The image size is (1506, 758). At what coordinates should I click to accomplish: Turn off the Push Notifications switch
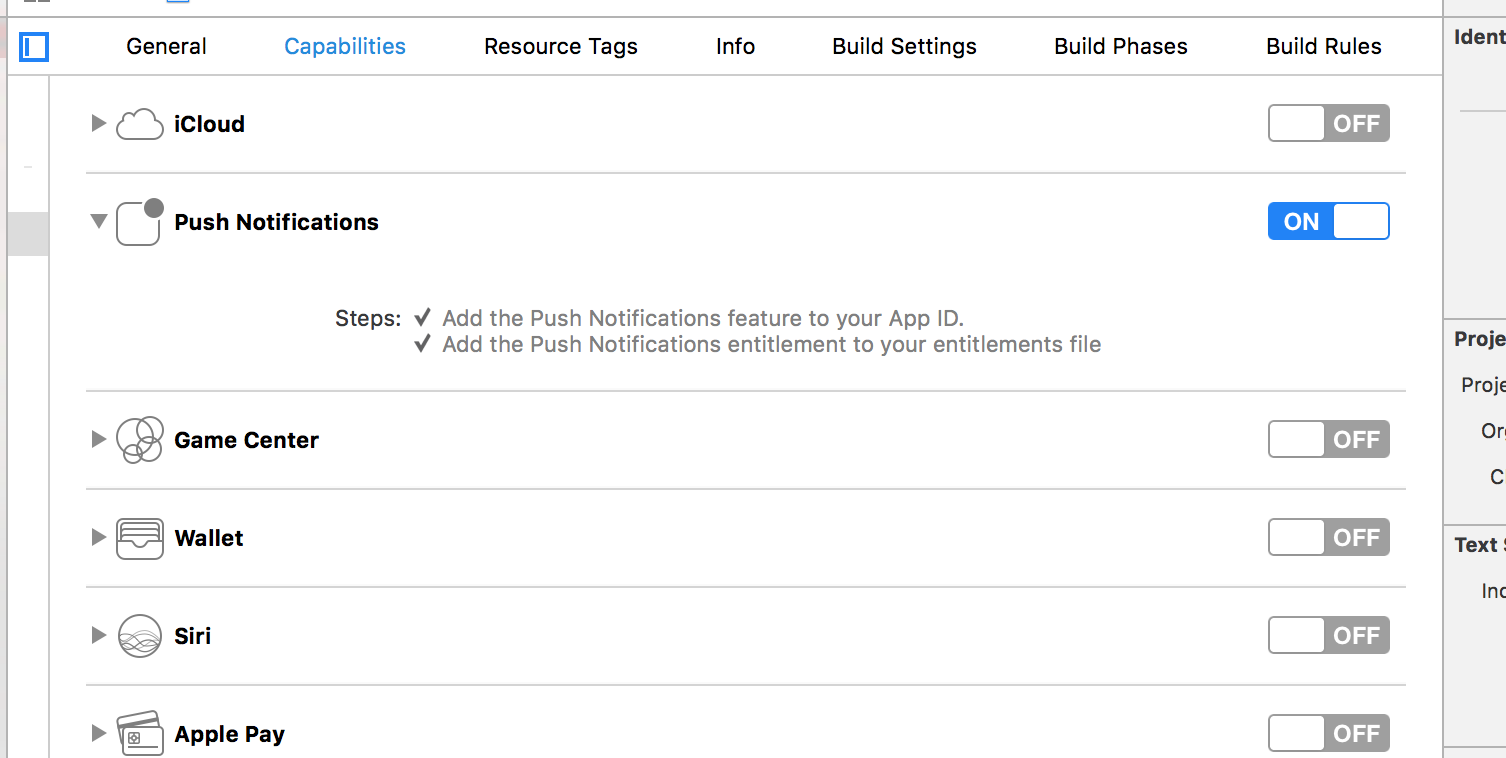click(1328, 221)
